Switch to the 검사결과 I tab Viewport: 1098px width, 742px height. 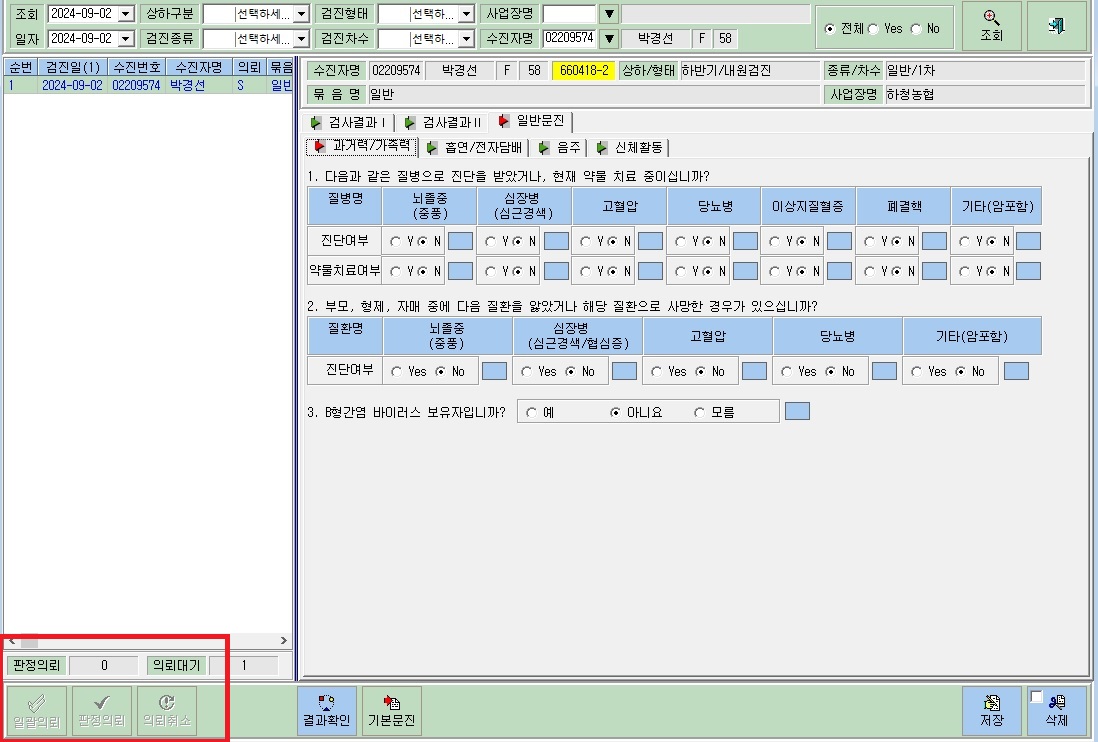tap(349, 122)
